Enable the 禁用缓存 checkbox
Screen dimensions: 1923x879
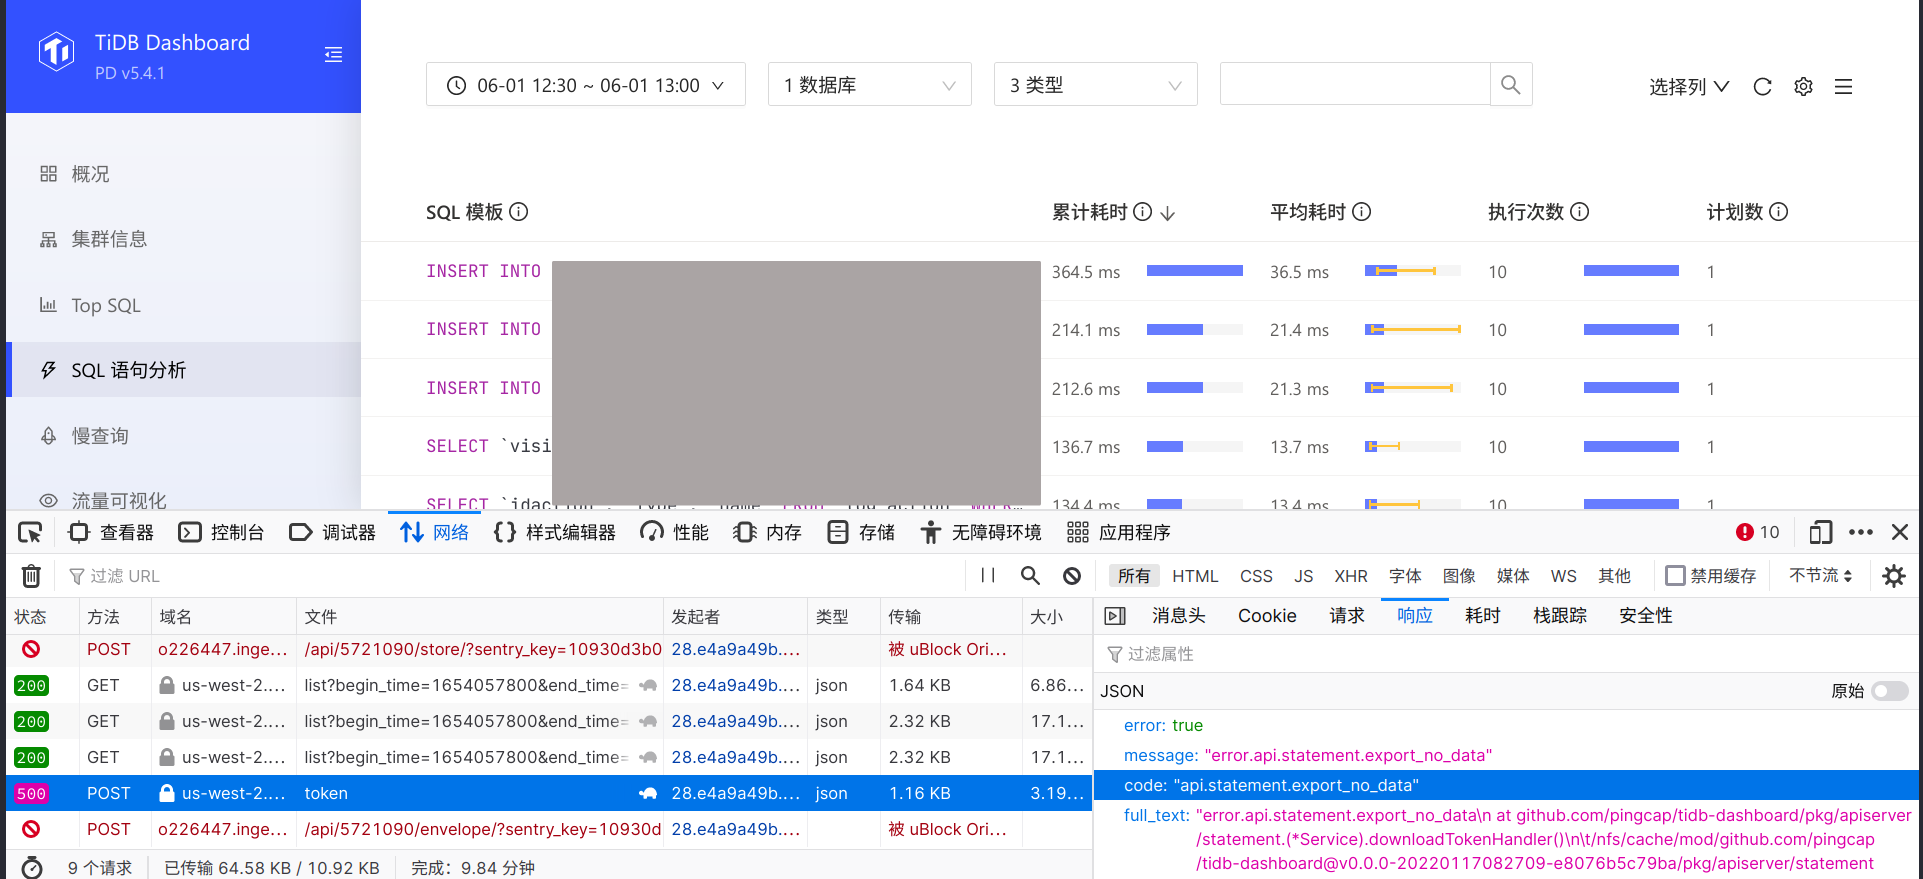pos(1675,576)
